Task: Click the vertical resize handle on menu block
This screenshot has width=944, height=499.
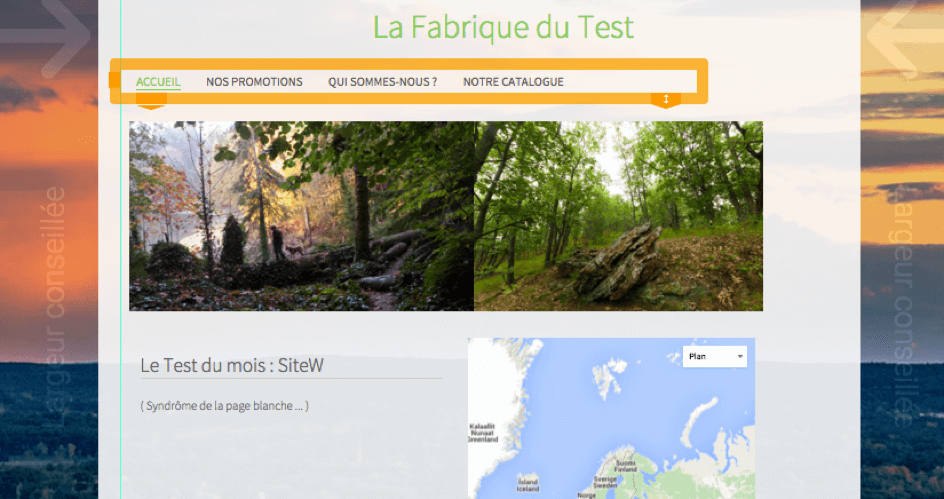Action: (x=665, y=99)
